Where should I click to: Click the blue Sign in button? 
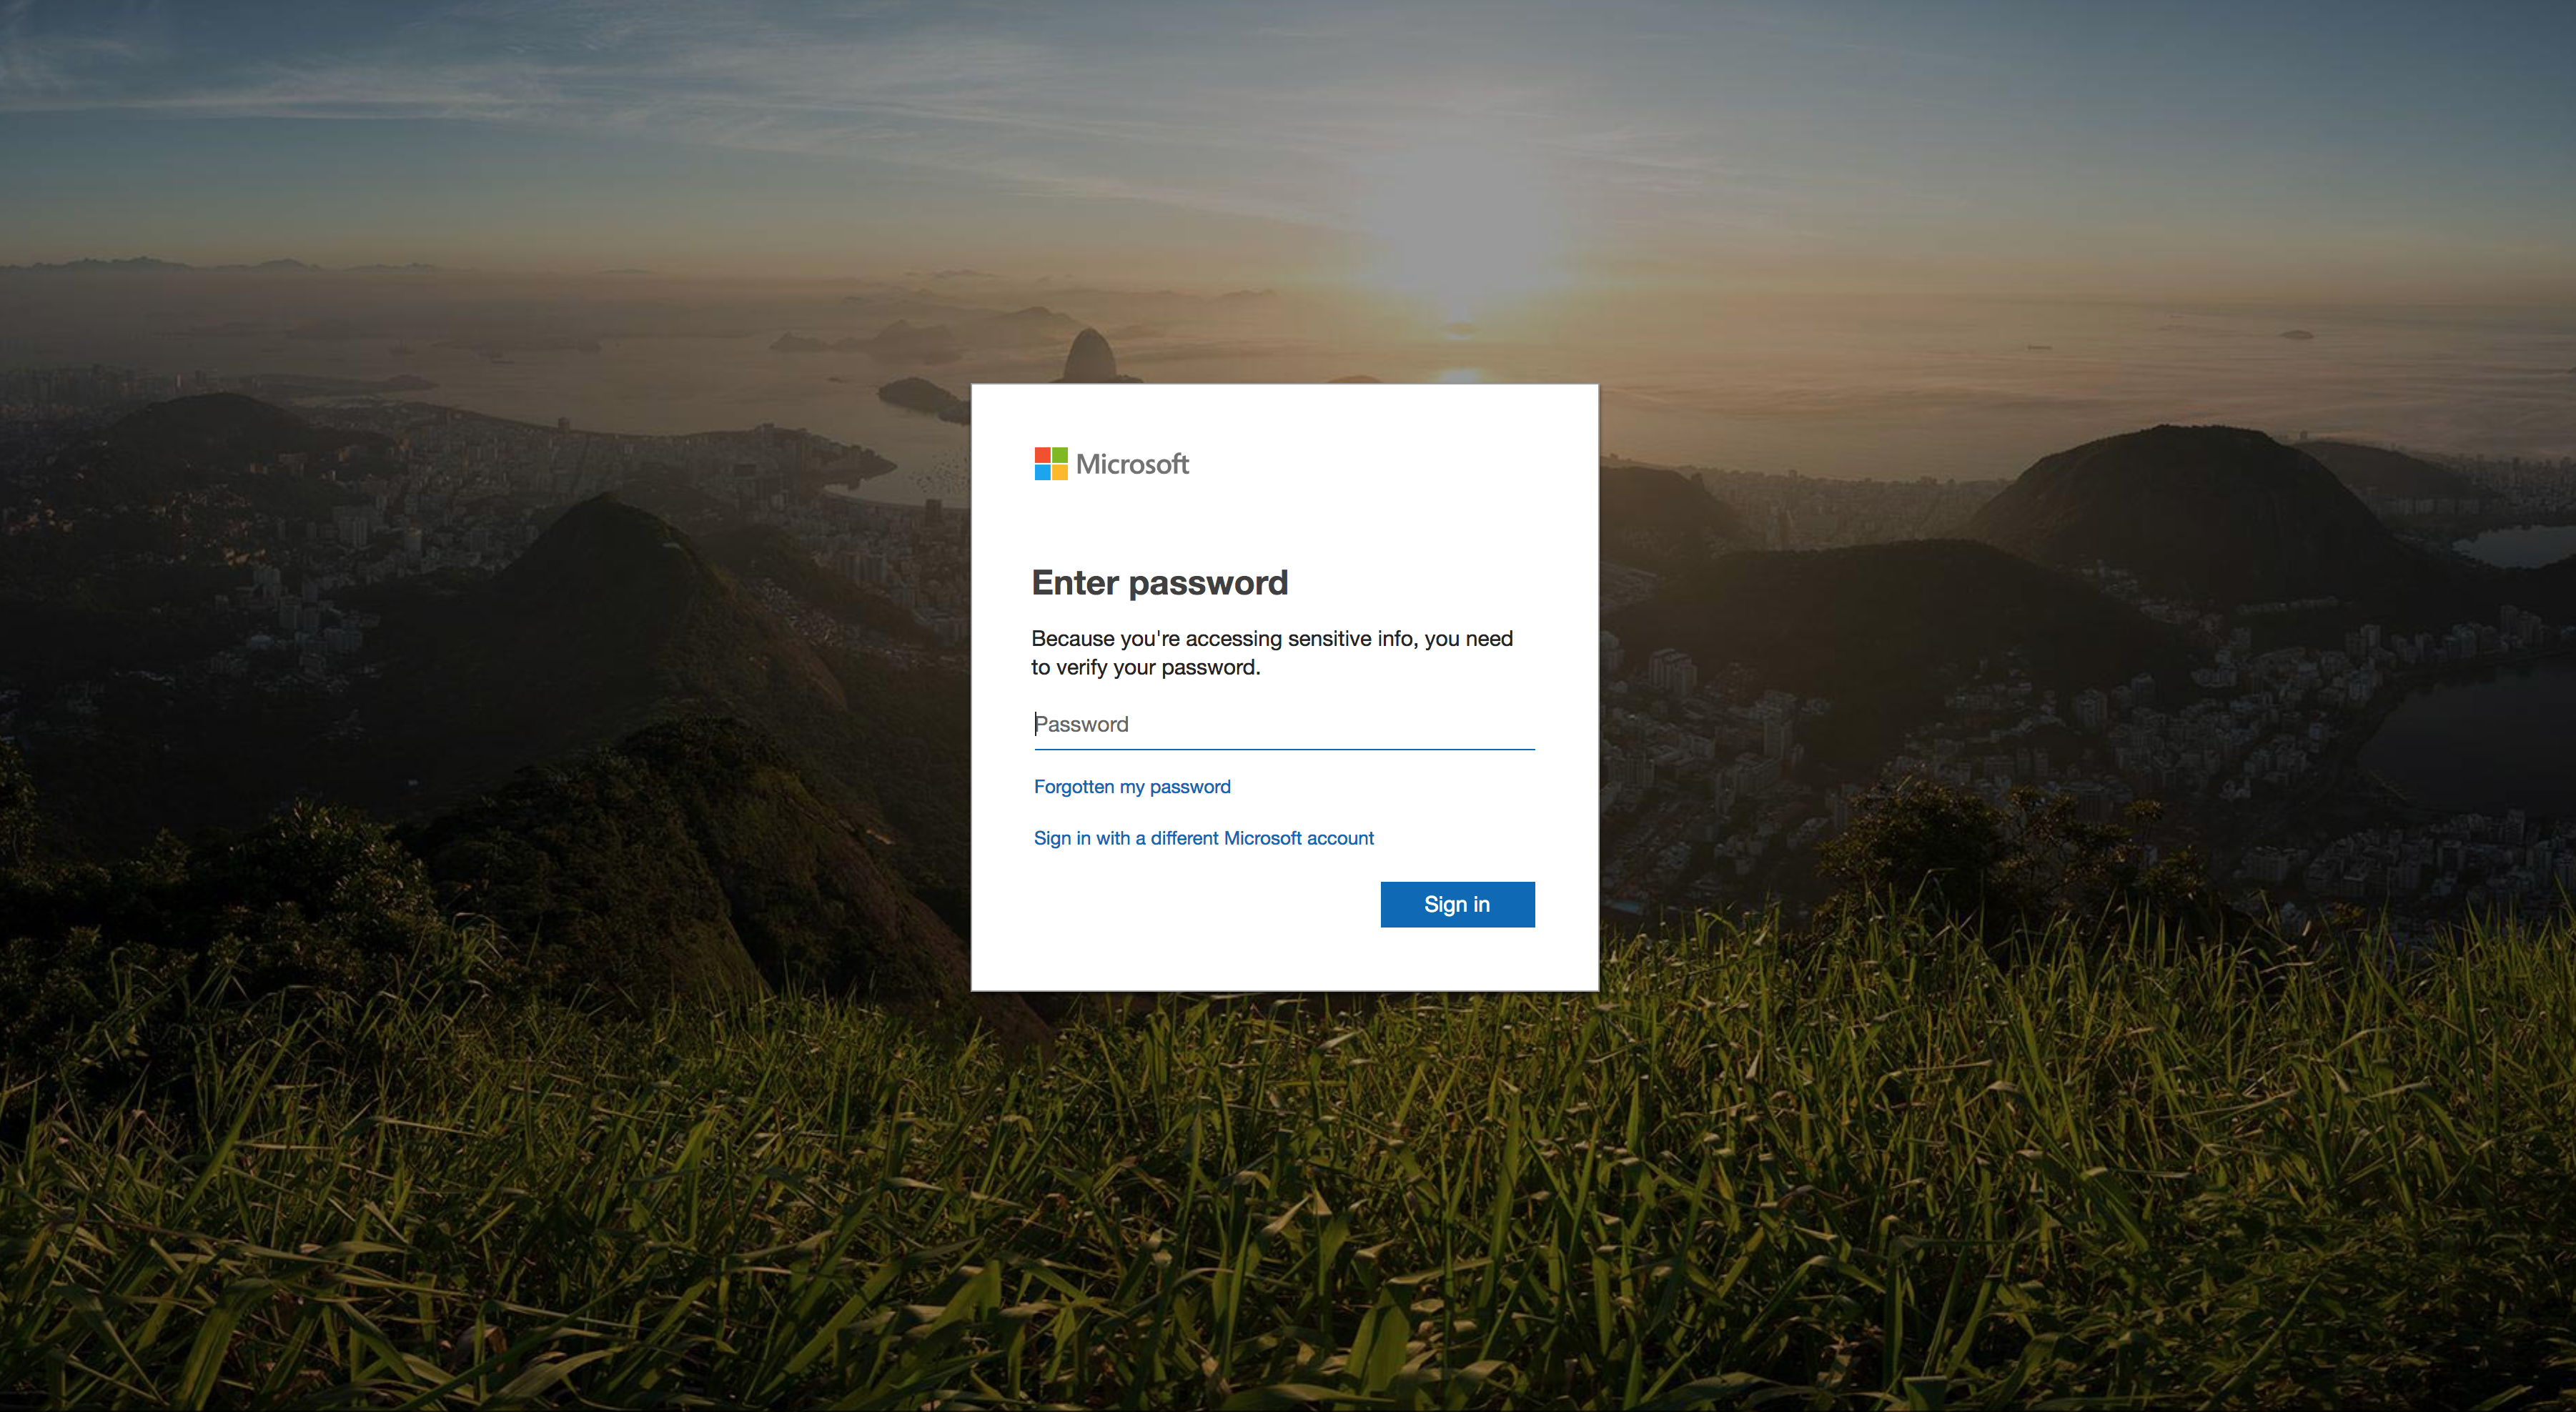click(x=1457, y=904)
